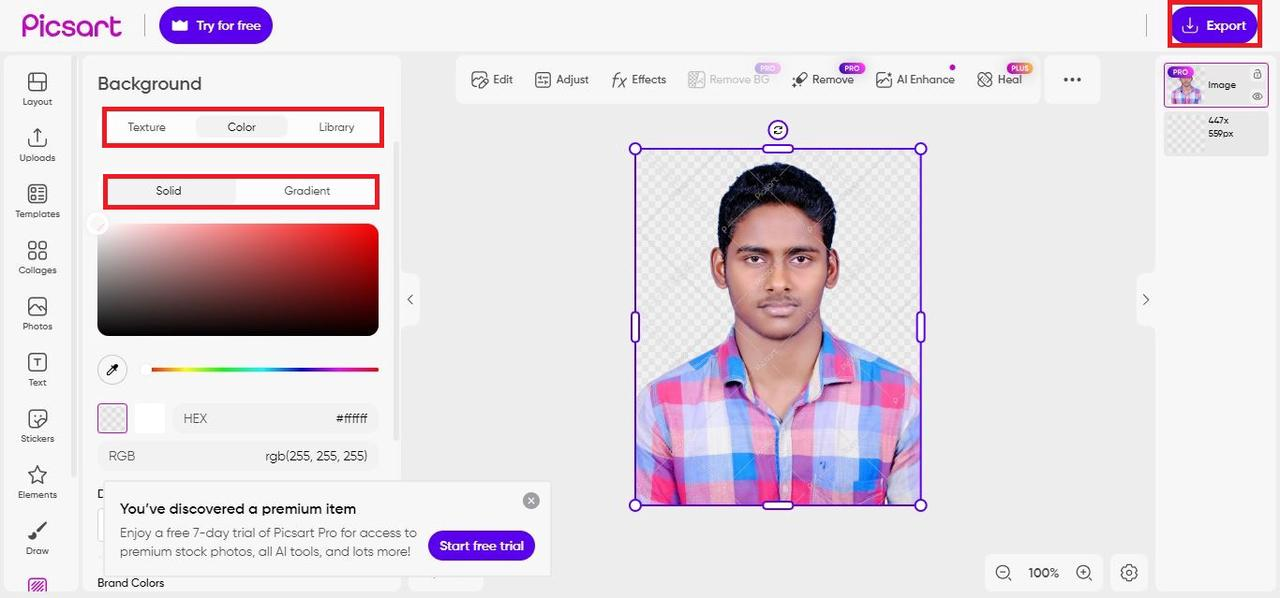Hide the Image layer with eye icon

[x=1257, y=97]
